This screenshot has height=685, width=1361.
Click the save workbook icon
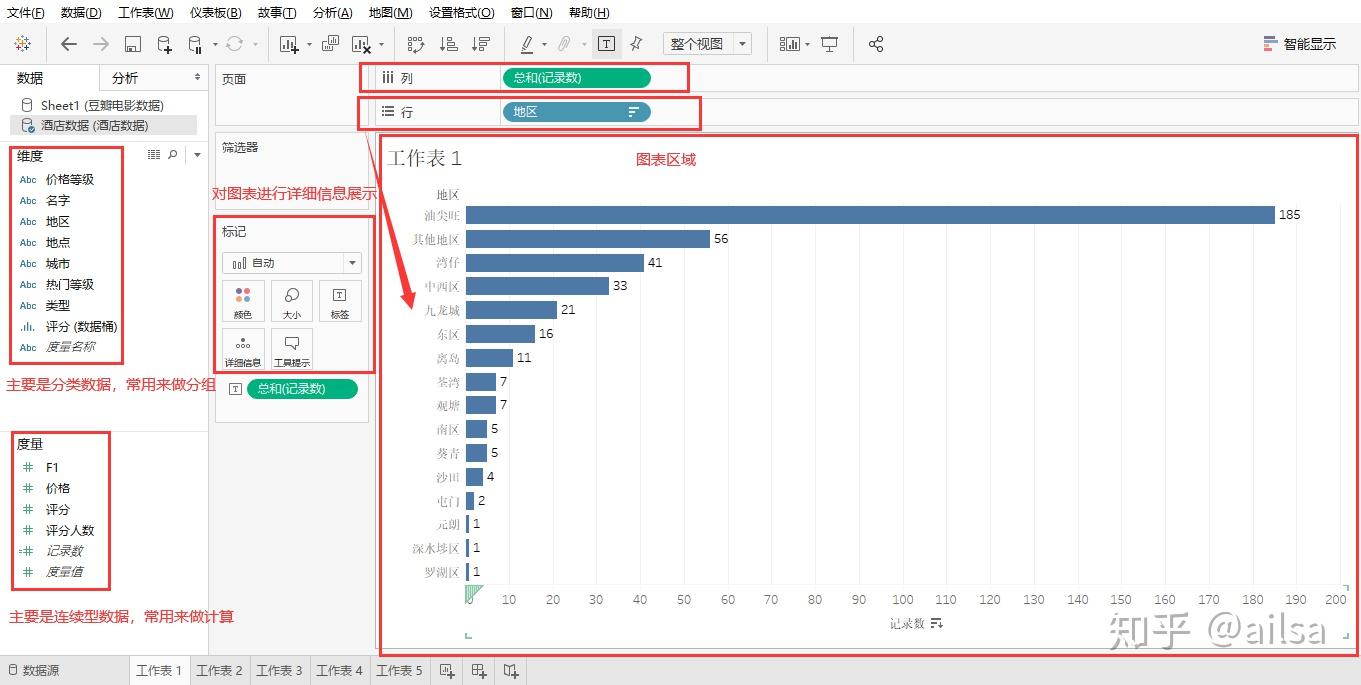pos(131,44)
